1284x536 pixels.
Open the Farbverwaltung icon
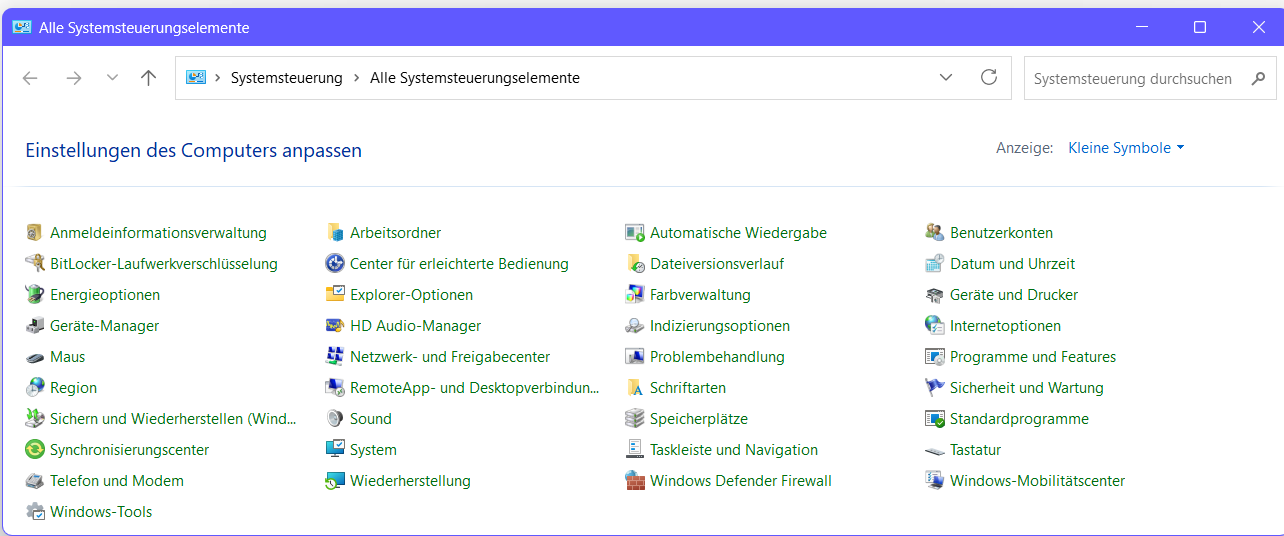635,295
